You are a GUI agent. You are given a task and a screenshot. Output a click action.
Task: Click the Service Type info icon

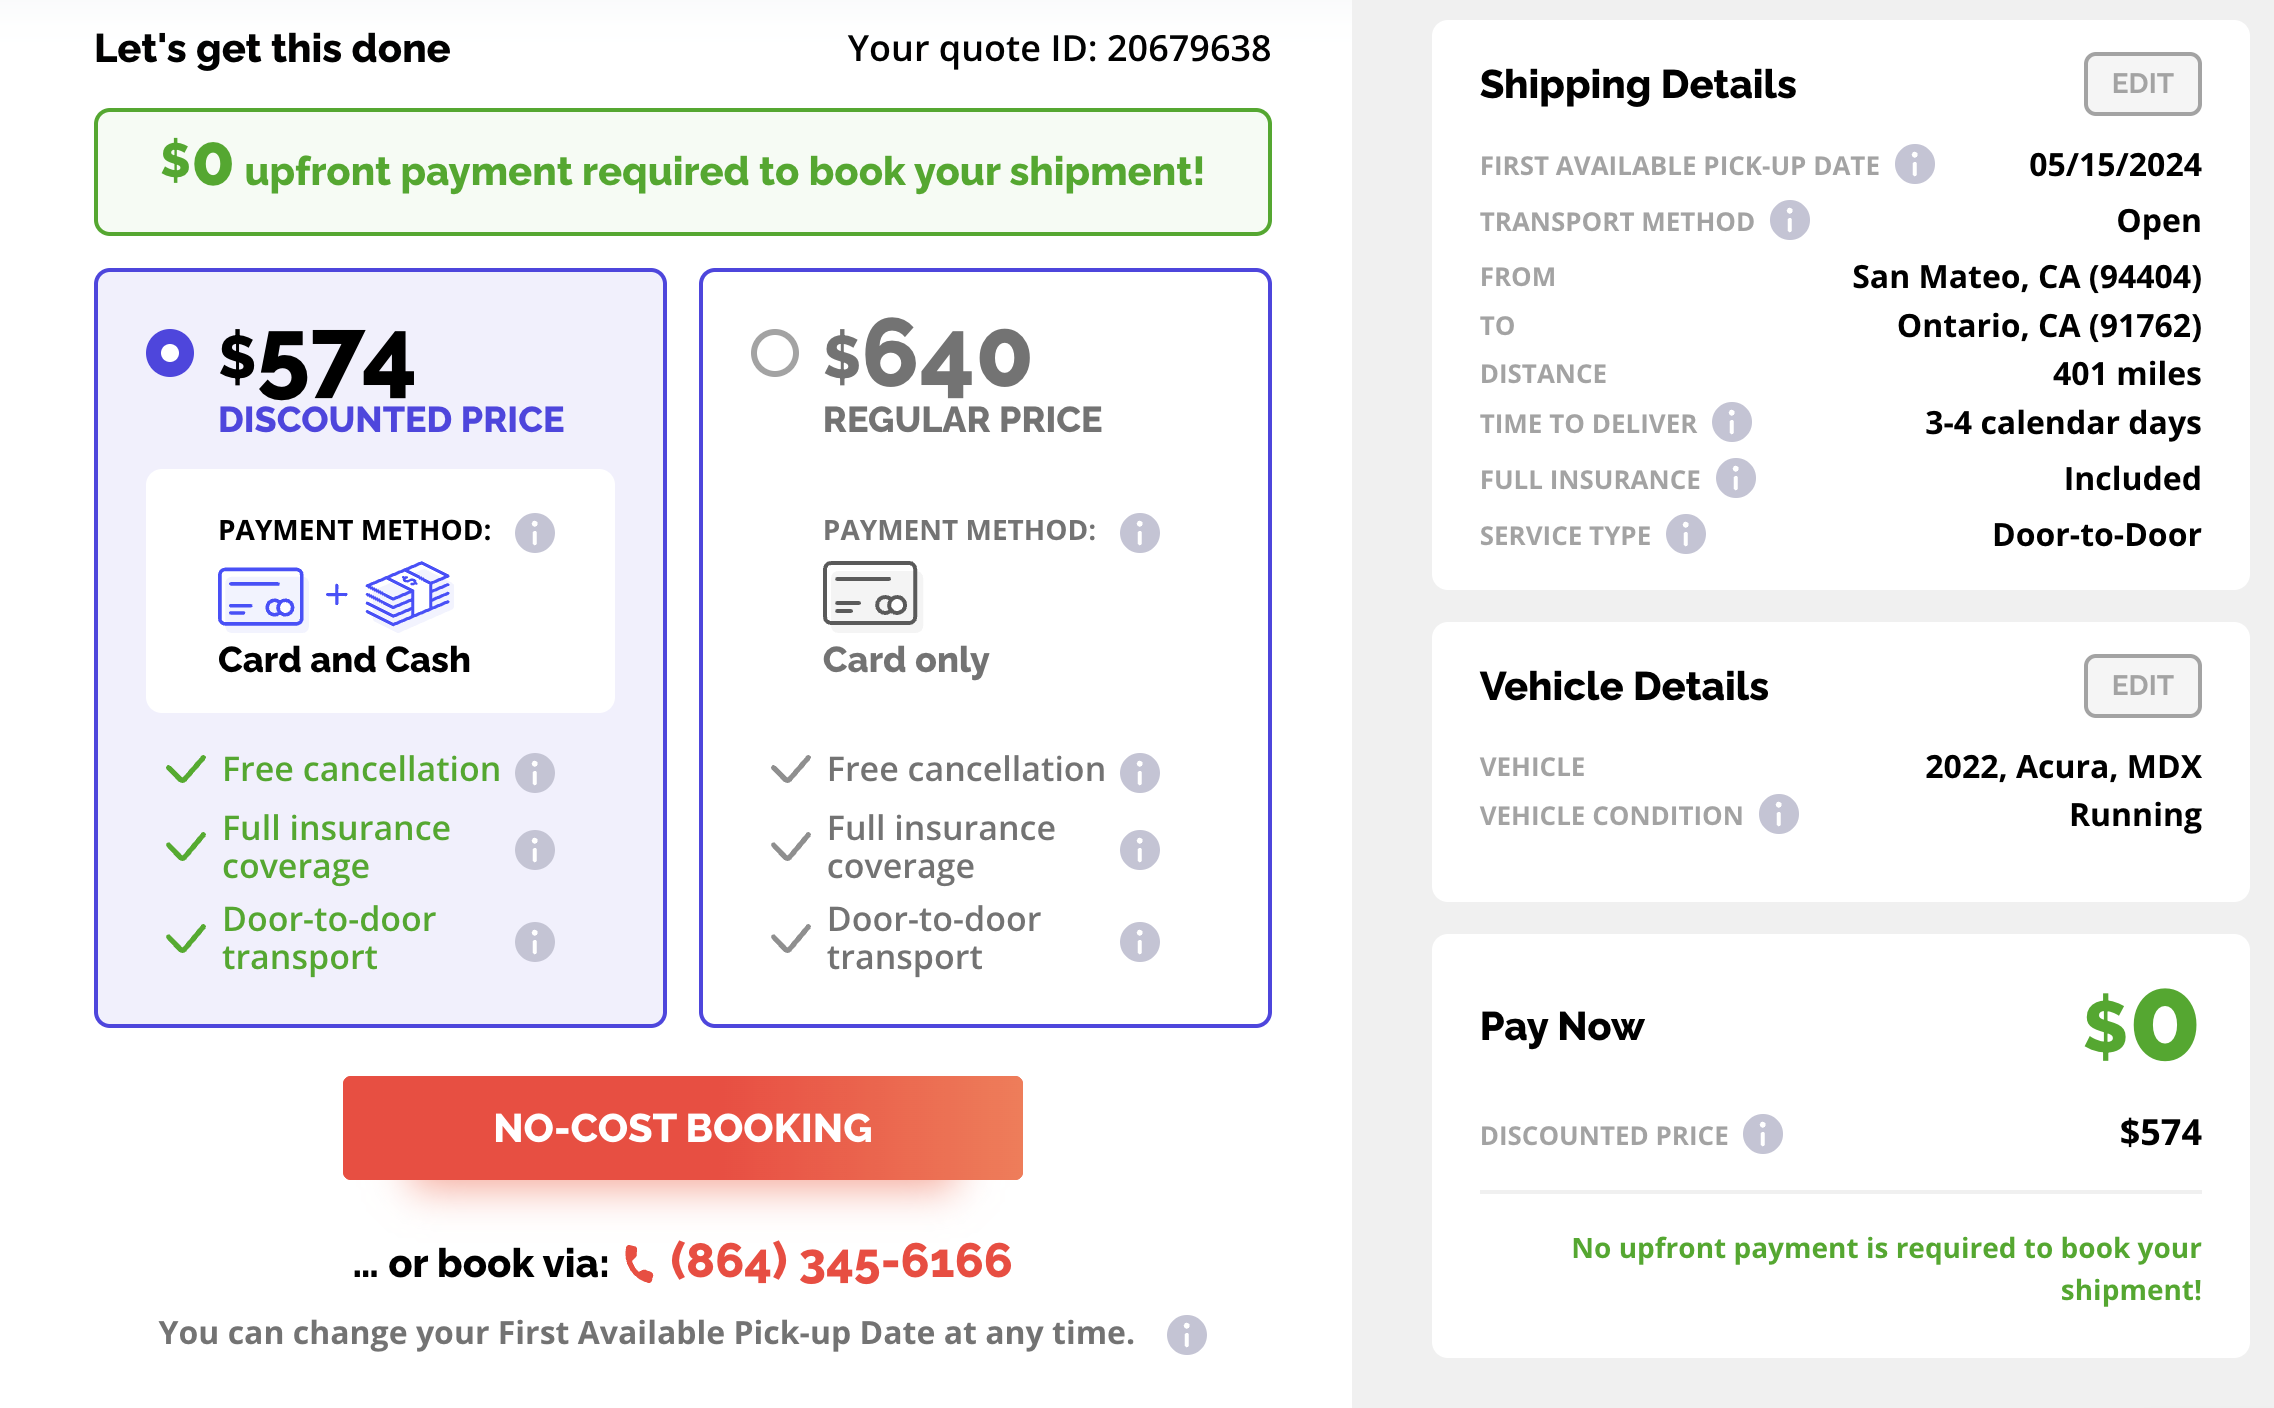[1686, 534]
